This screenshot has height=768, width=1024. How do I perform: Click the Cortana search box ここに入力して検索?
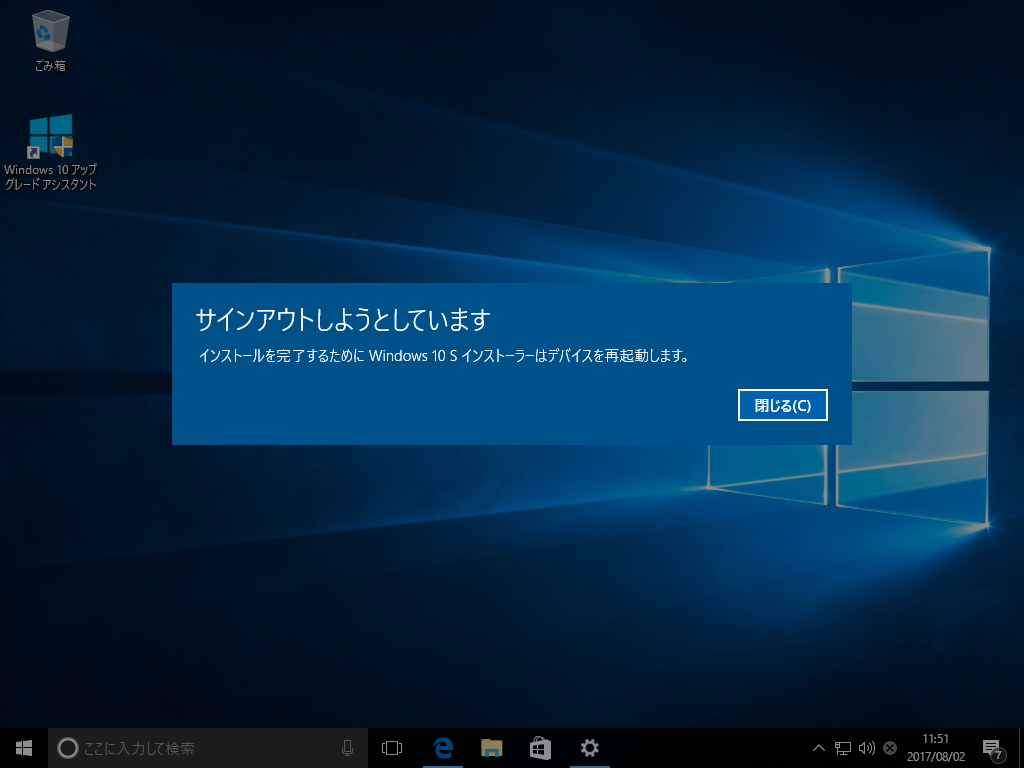(208, 748)
